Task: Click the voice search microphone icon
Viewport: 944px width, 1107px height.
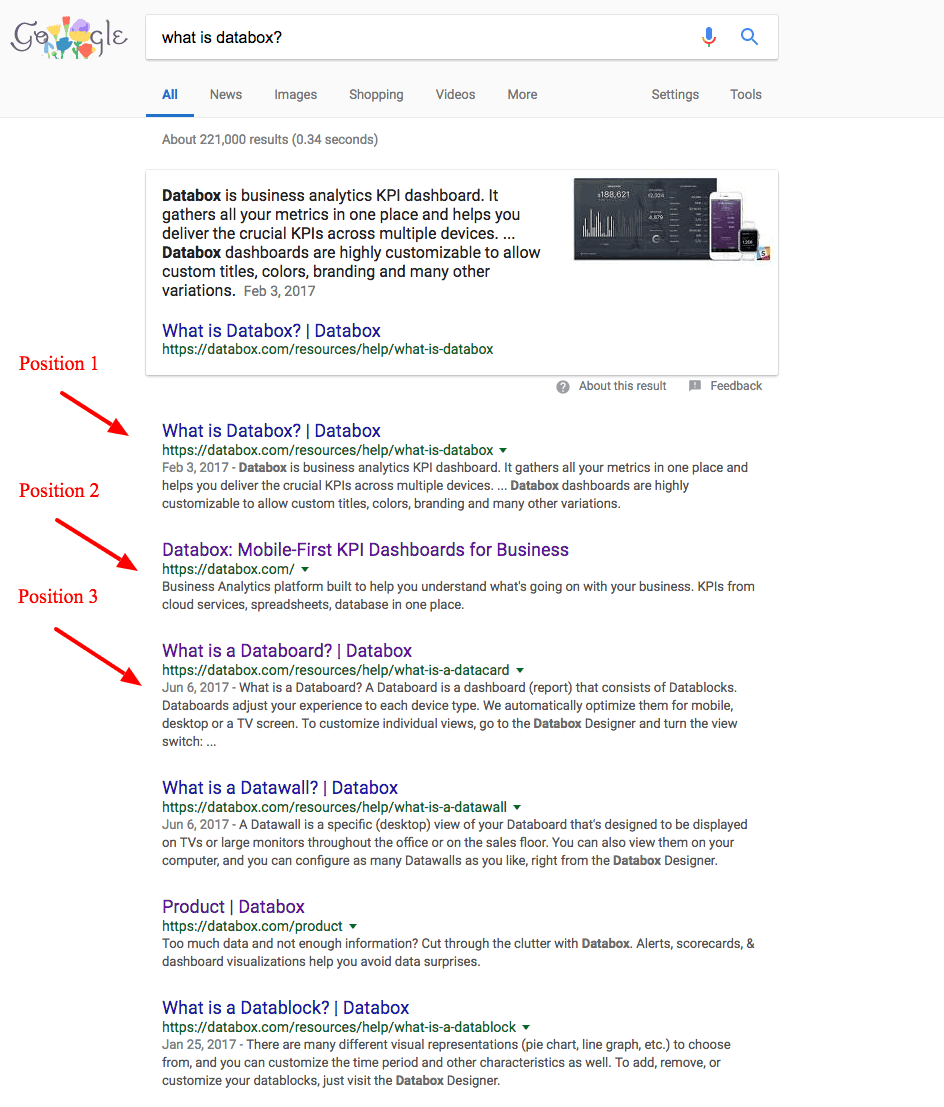Action: coord(709,36)
